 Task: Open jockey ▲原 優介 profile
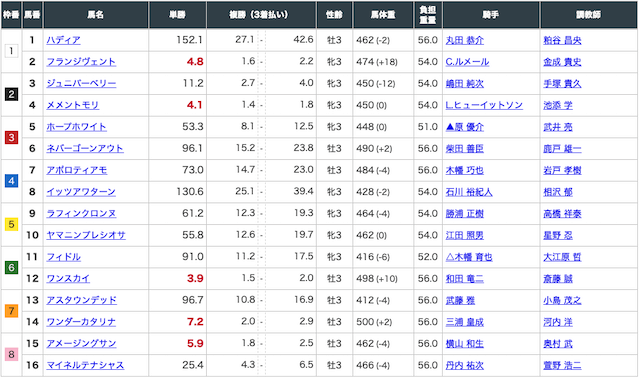point(464,127)
